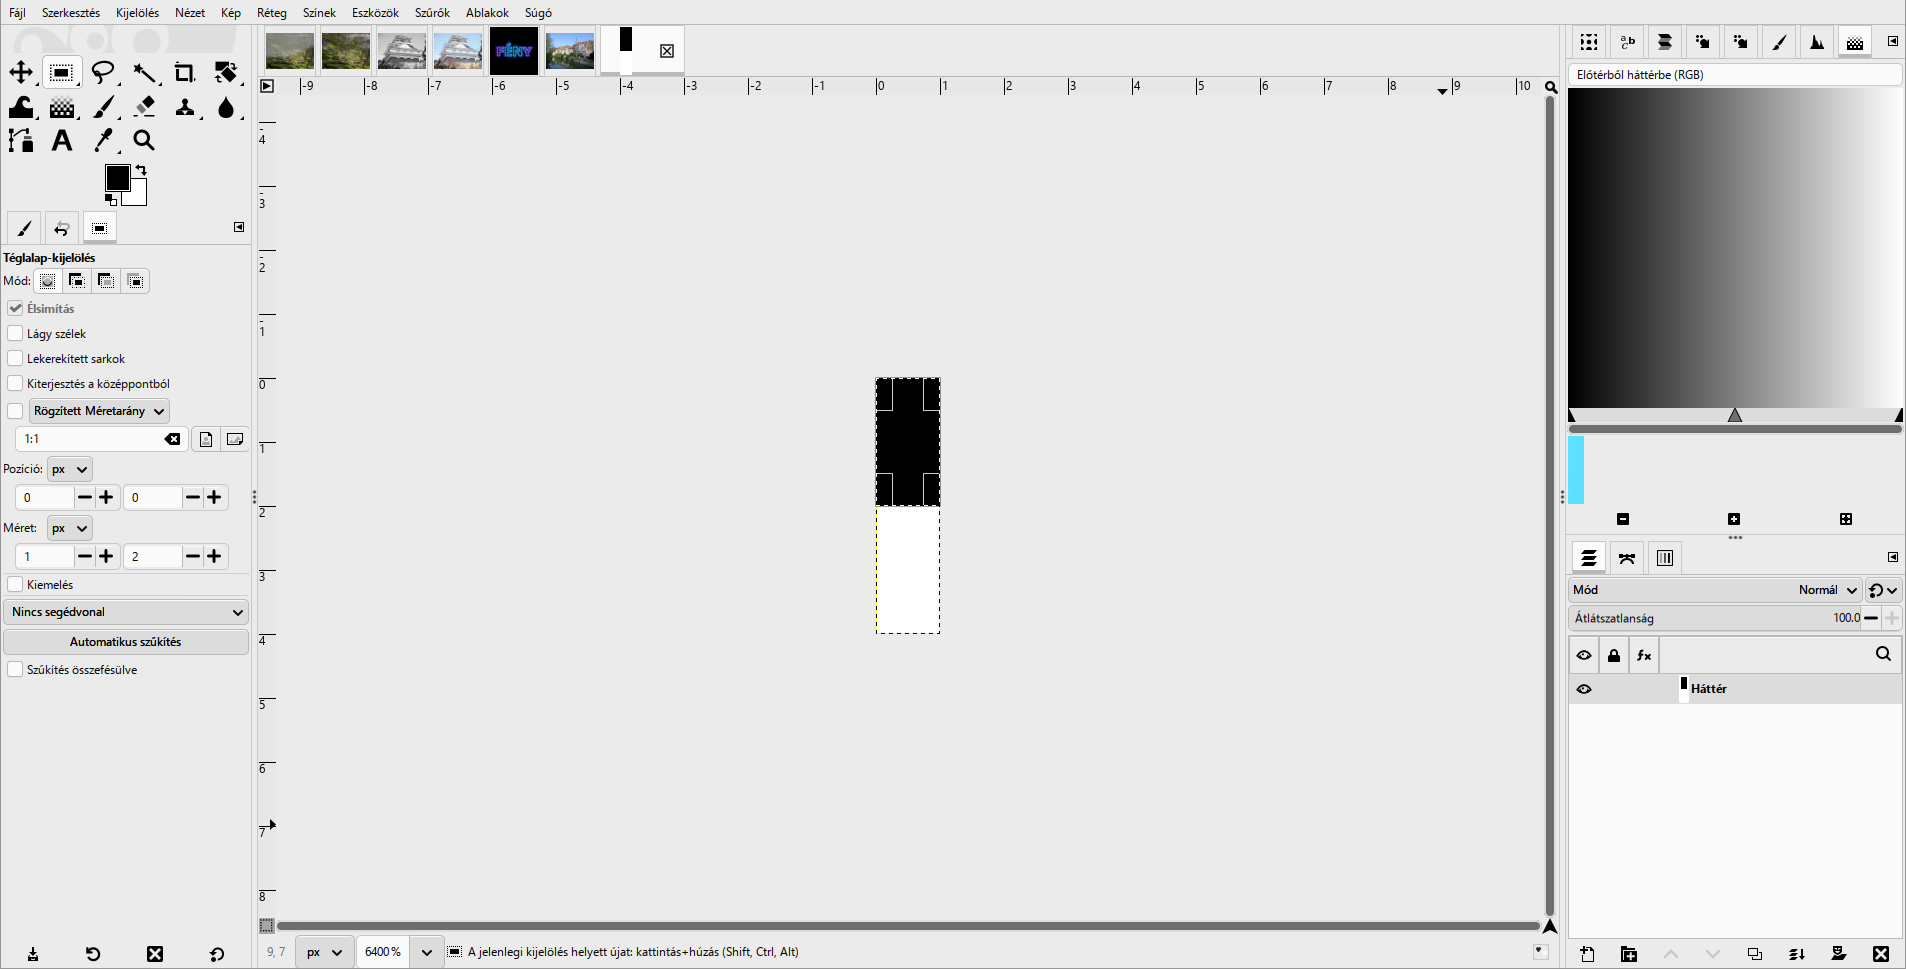Adjust the Átlátszatlanság opacity slider
Image resolution: width=1906 pixels, height=969 pixels.
[x=1716, y=618]
